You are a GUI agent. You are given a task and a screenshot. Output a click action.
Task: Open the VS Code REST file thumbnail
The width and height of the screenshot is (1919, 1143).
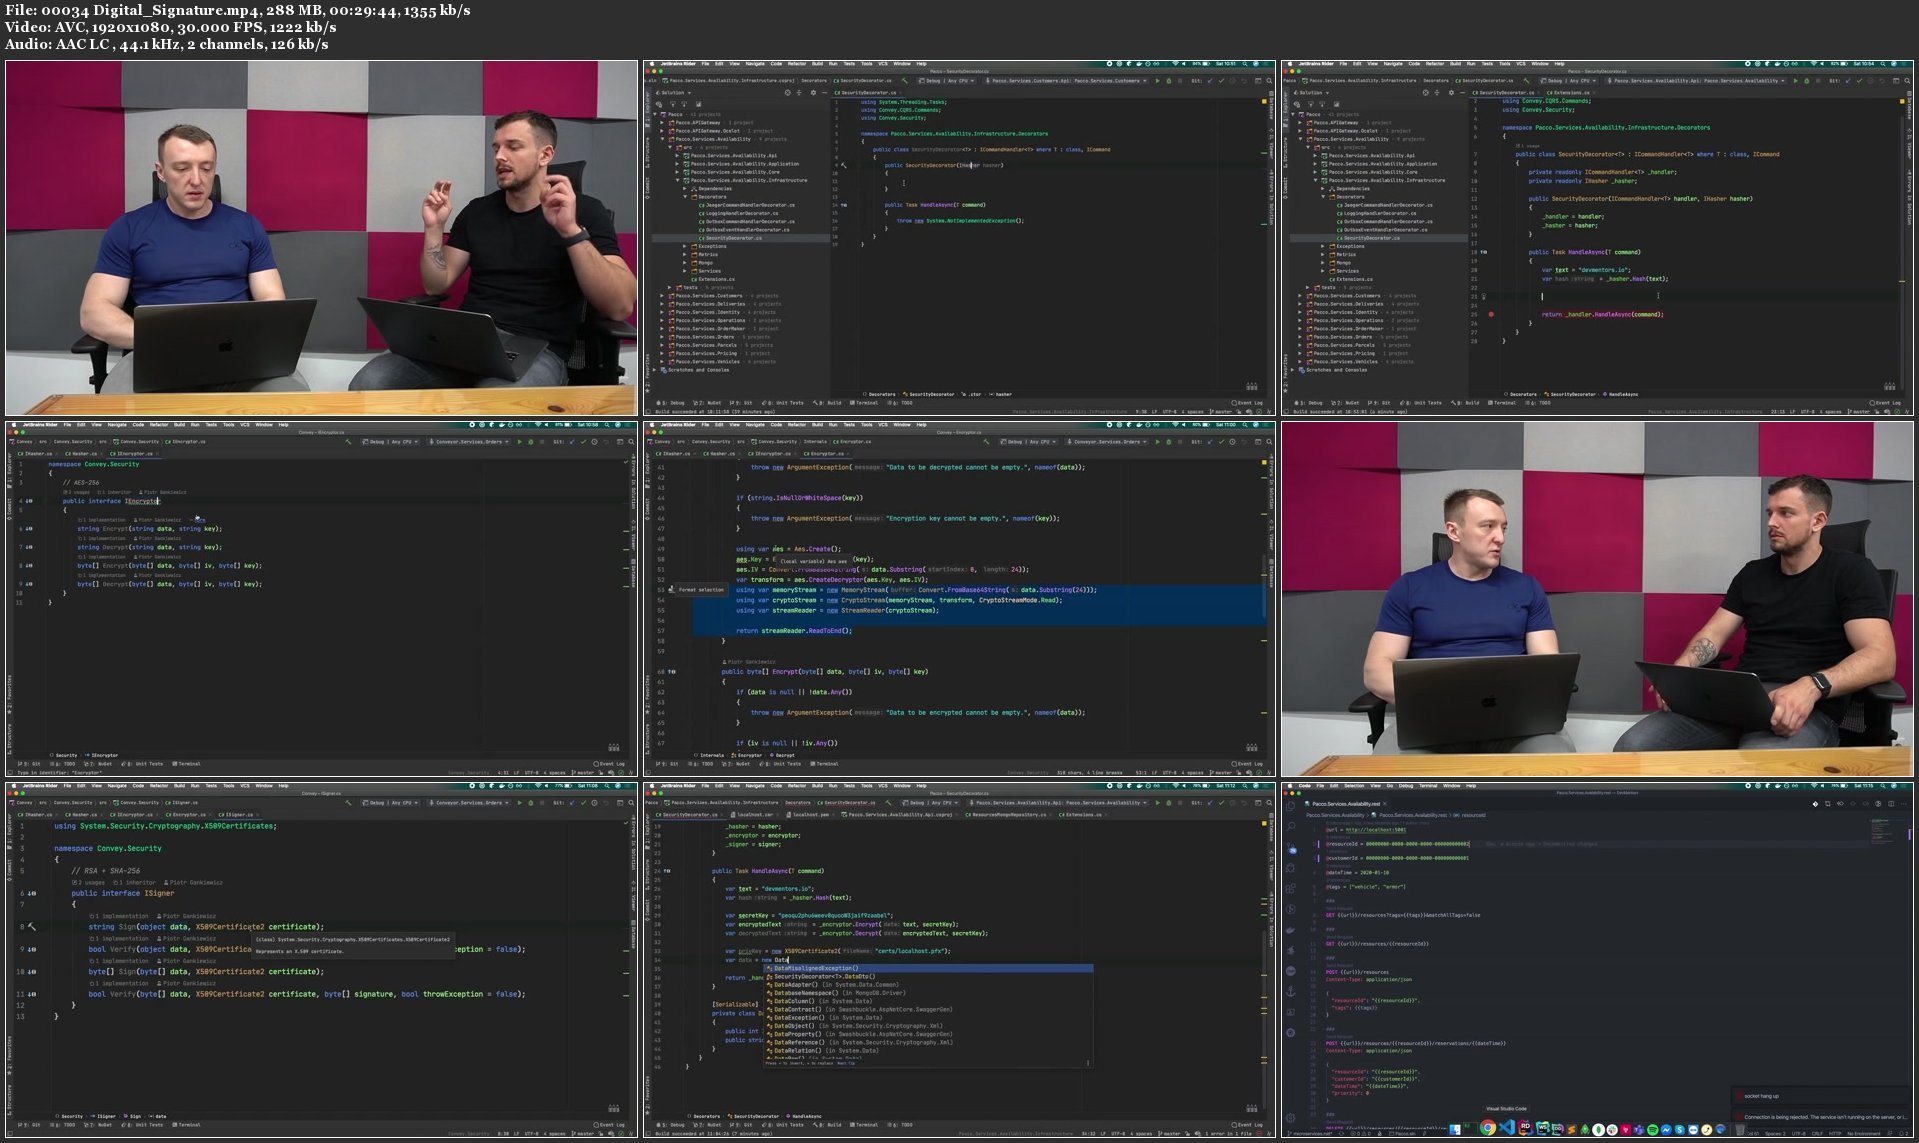pos(1597,960)
